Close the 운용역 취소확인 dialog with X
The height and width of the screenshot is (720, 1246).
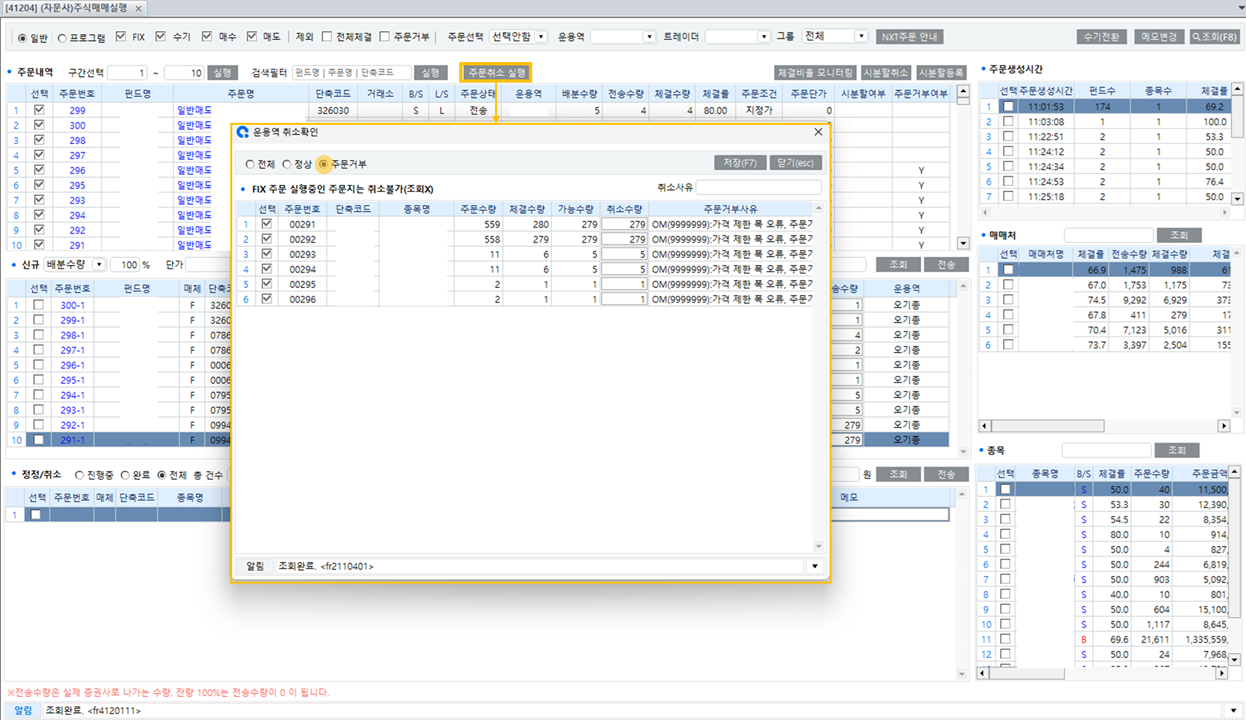pyautogui.click(x=818, y=132)
